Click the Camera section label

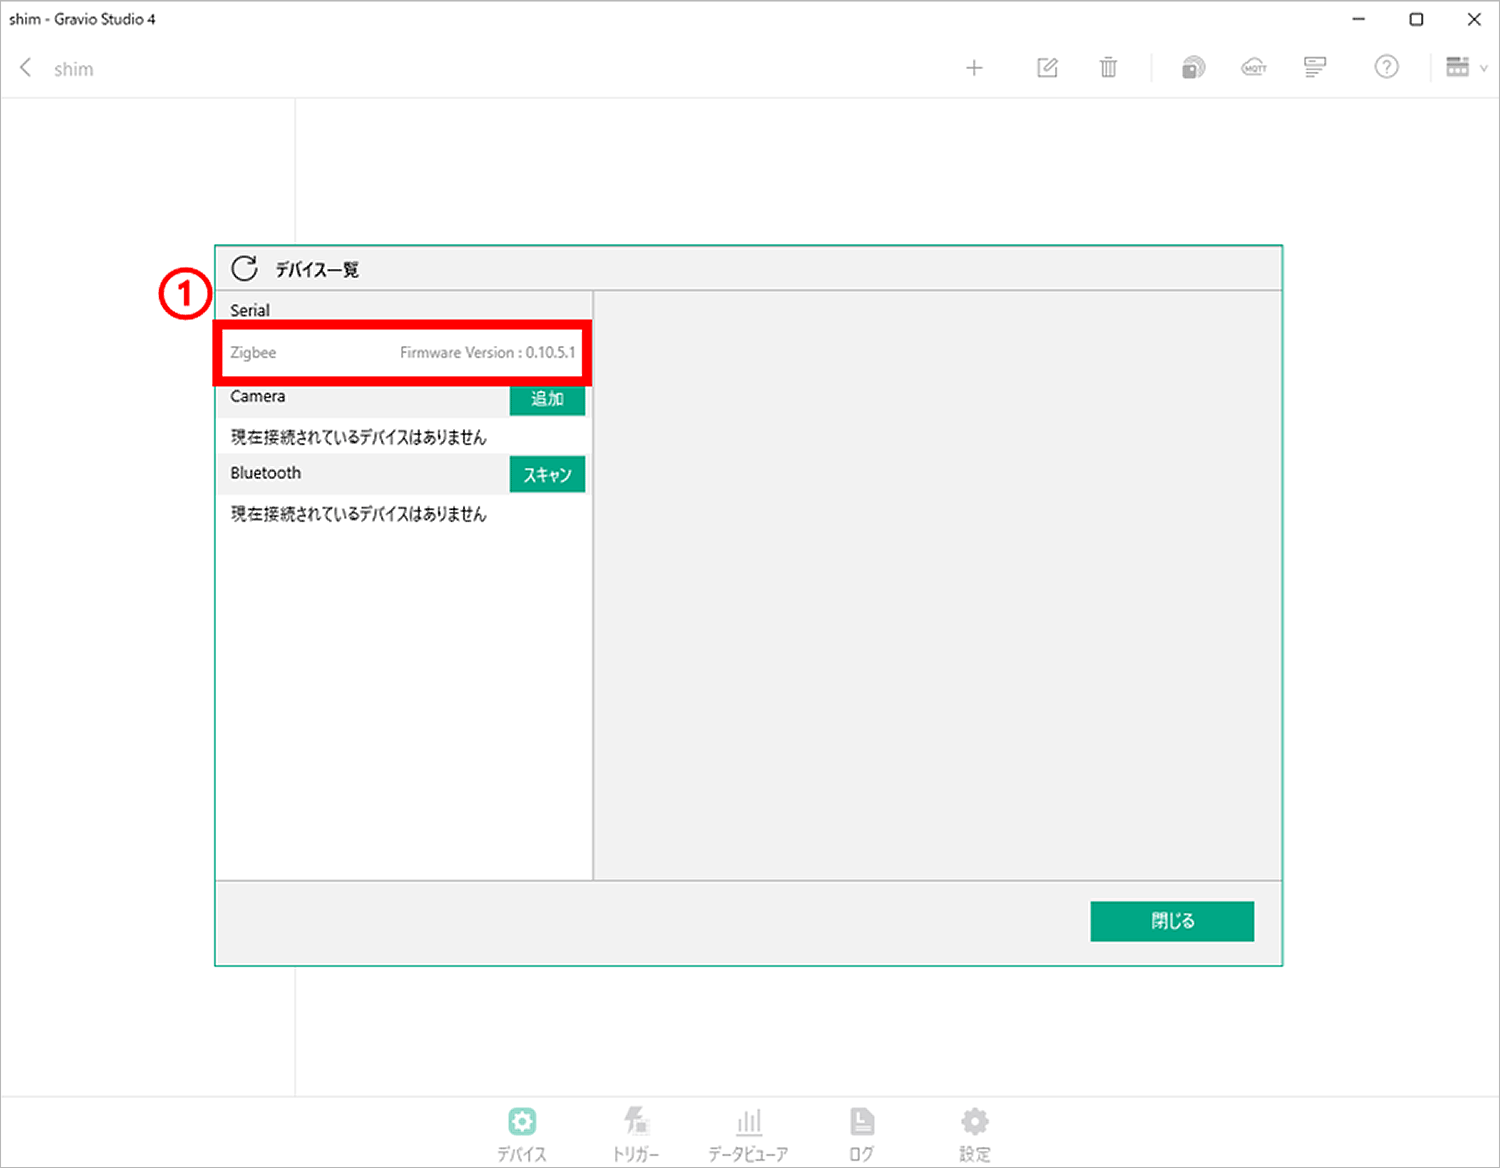tap(258, 396)
